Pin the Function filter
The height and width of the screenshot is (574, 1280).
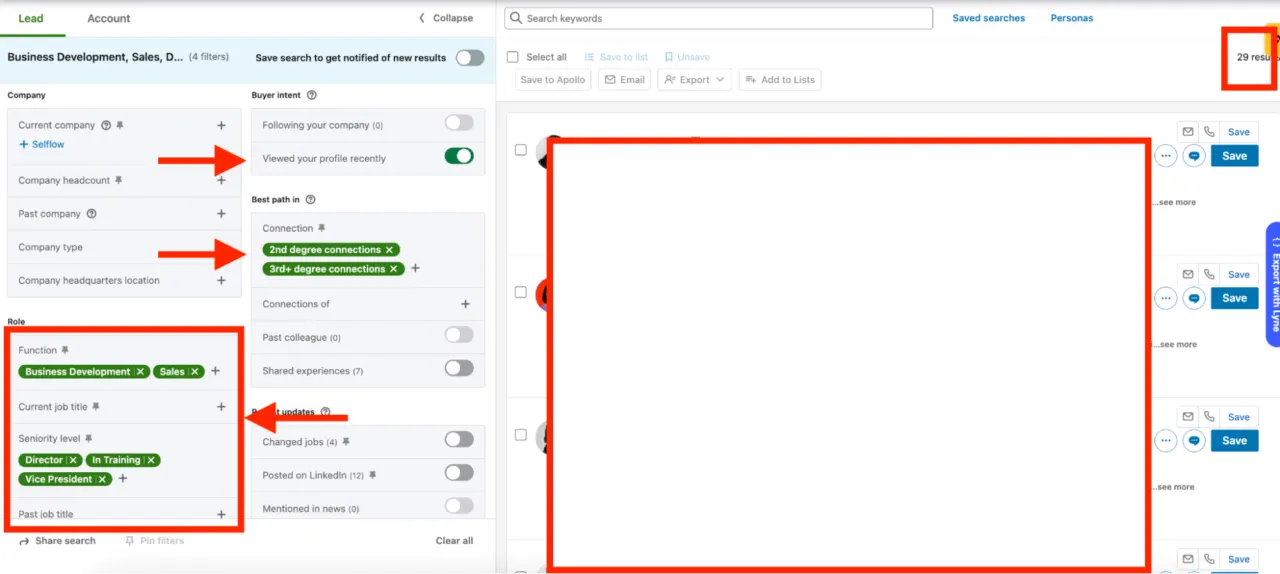[65, 351]
